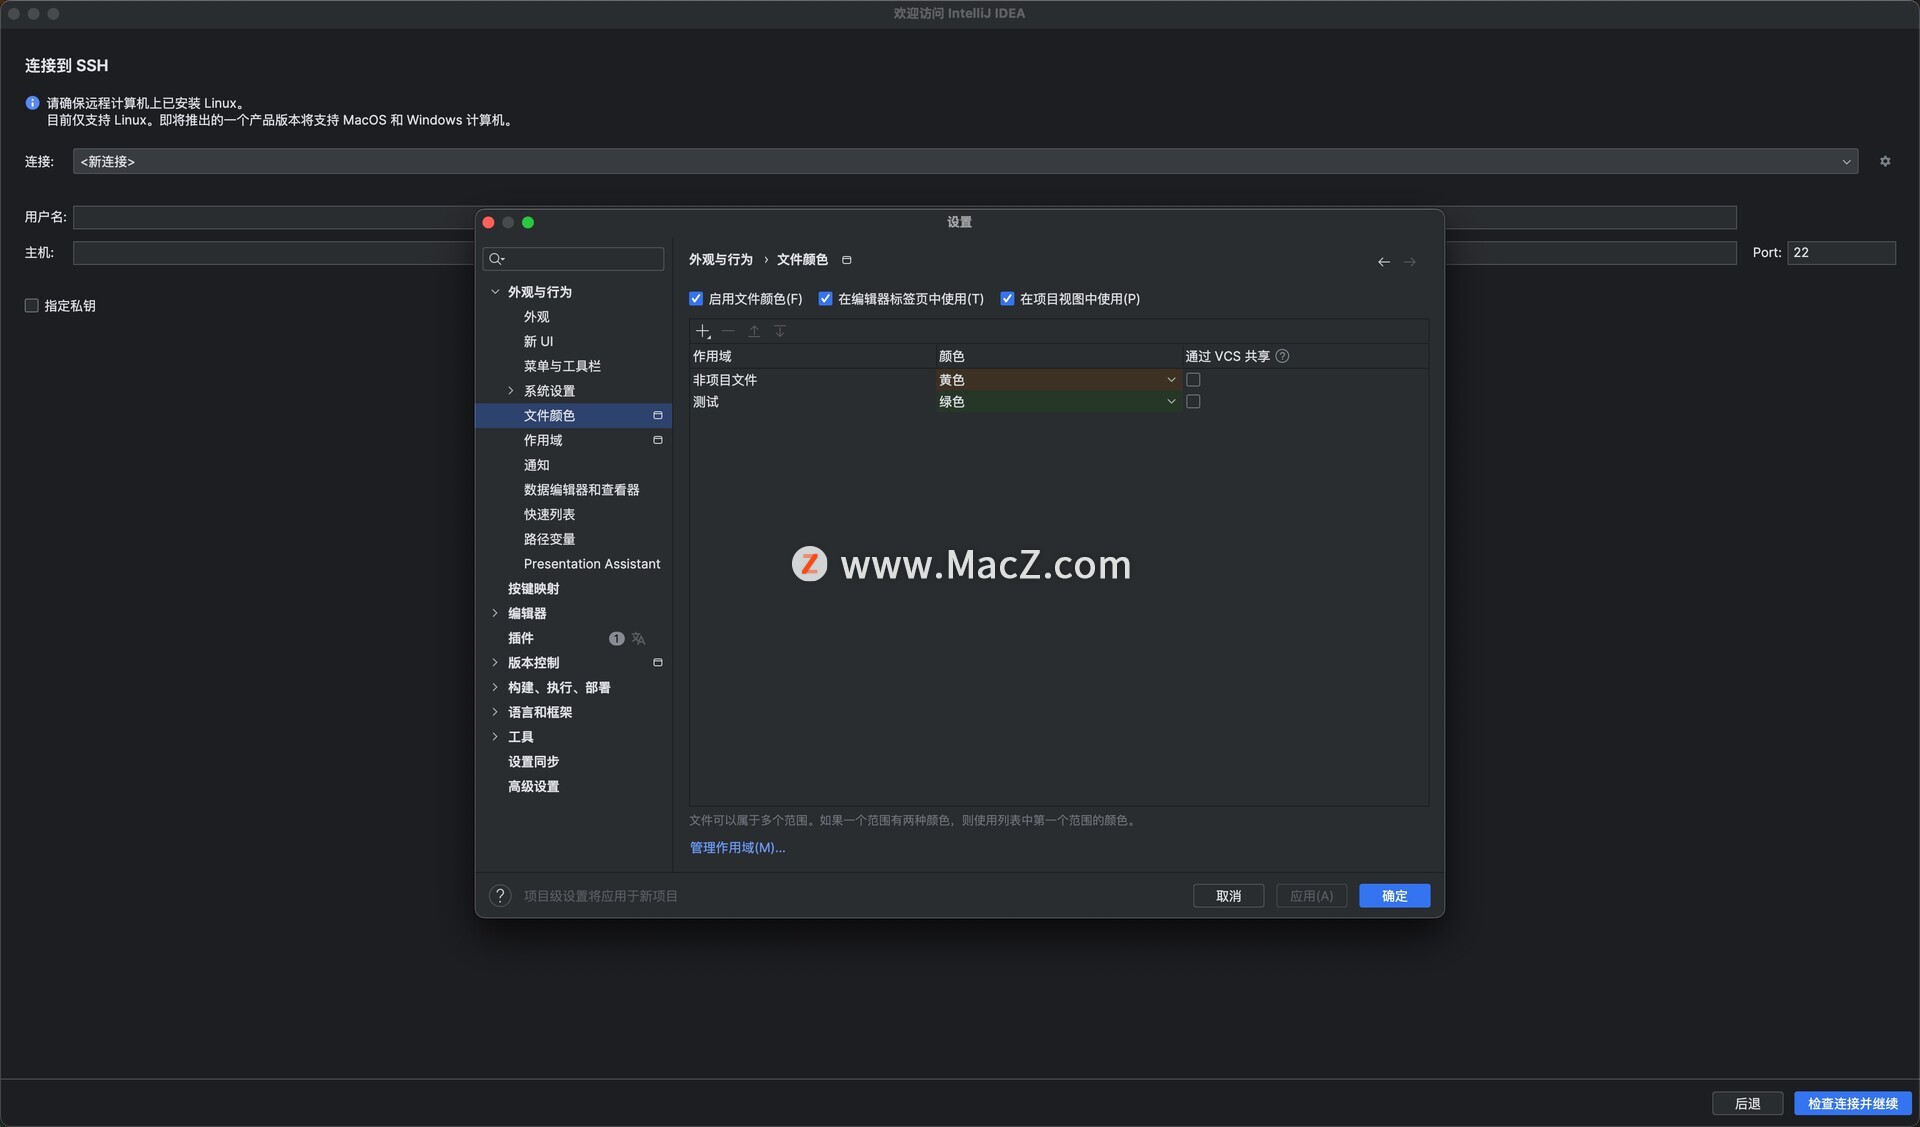
Task: Click the forward navigation arrow in settings
Action: 1410,262
